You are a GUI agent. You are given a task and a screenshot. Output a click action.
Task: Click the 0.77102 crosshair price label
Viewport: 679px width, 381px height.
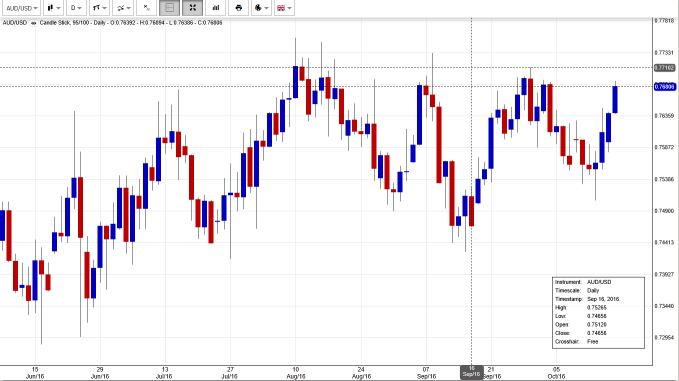tap(664, 68)
